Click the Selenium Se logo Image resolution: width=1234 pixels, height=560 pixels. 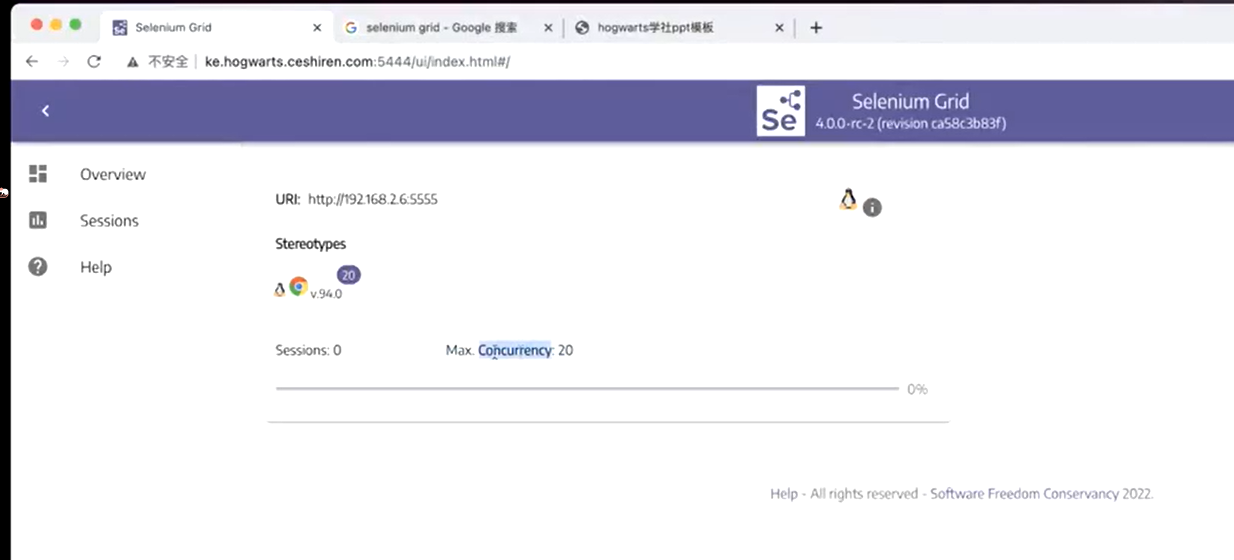tap(780, 111)
